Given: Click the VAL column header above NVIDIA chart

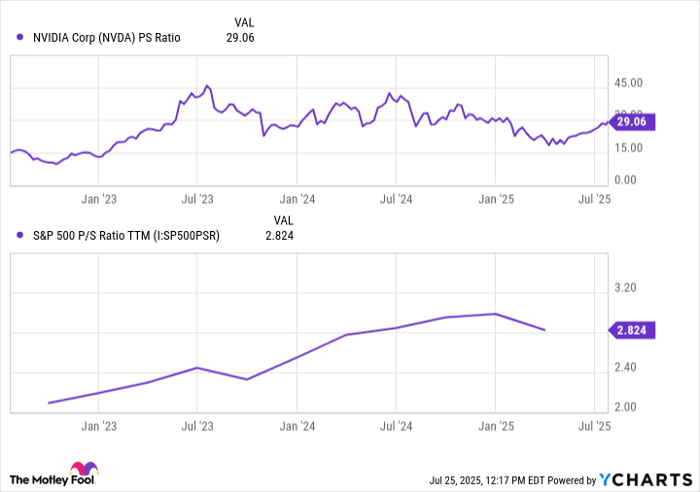Looking at the screenshot, I should pyautogui.click(x=246, y=21).
